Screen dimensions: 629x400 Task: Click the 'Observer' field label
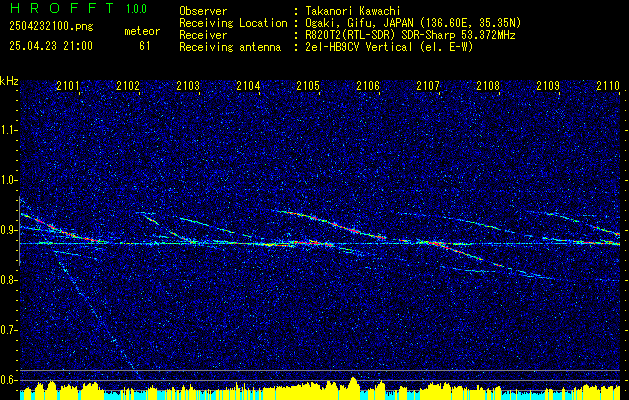pos(203,11)
